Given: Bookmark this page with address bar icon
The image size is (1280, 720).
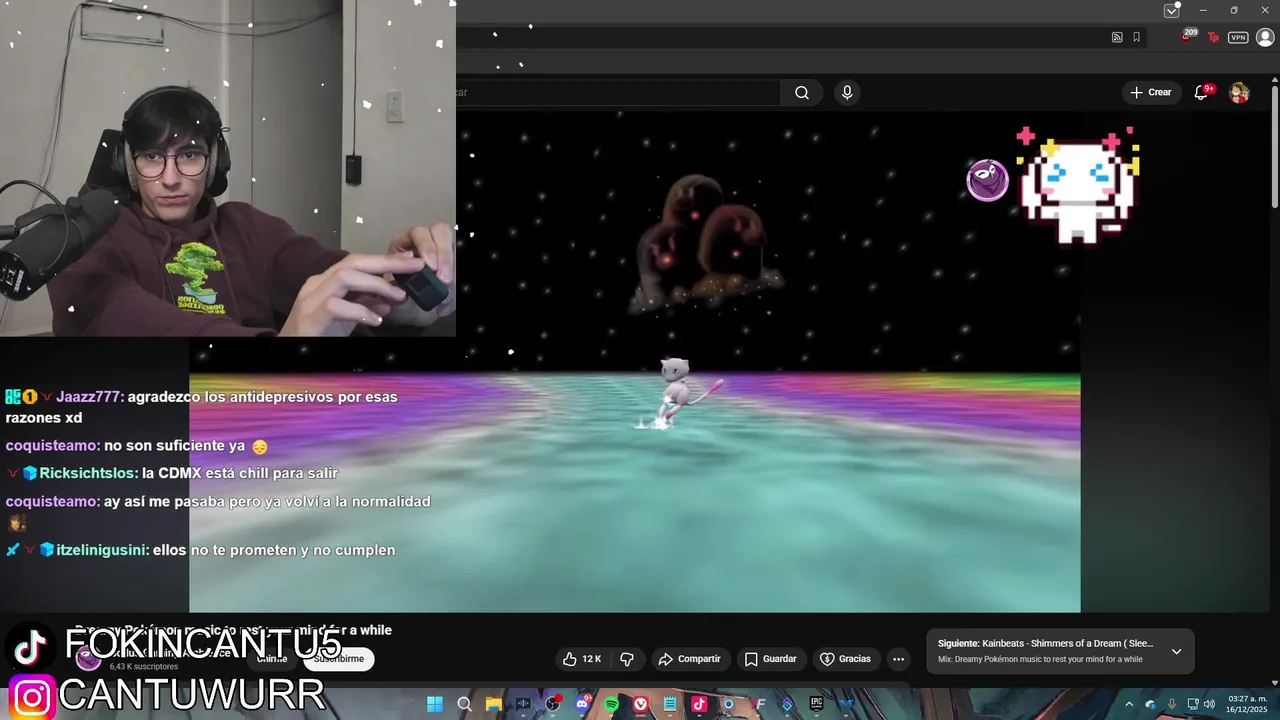Looking at the screenshot, I should coord(1136,37).
